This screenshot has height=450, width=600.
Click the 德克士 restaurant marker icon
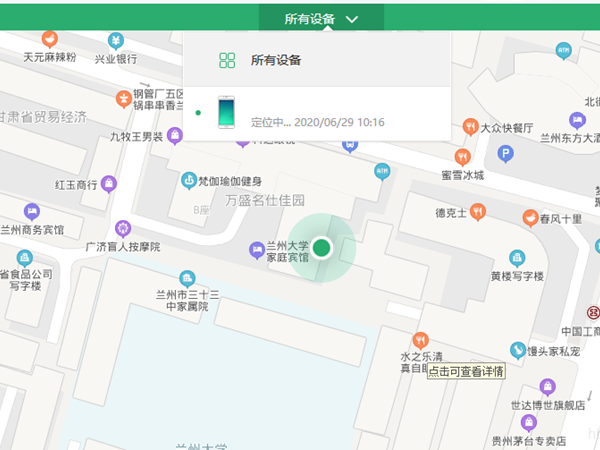click(x=478, y=212)
